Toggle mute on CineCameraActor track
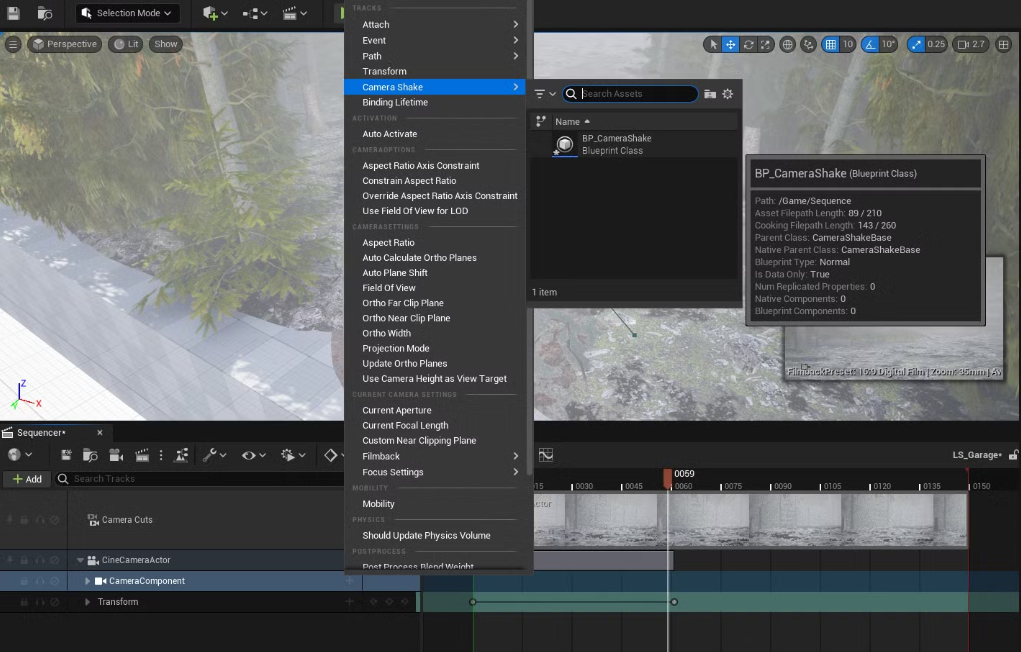 coord(55,560)
